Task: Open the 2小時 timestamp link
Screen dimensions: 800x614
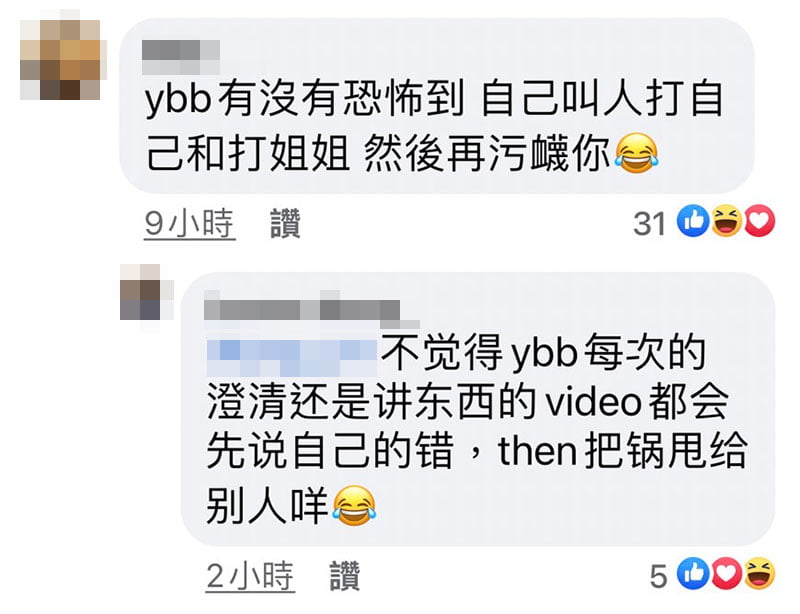Action: tap(250, 576)
